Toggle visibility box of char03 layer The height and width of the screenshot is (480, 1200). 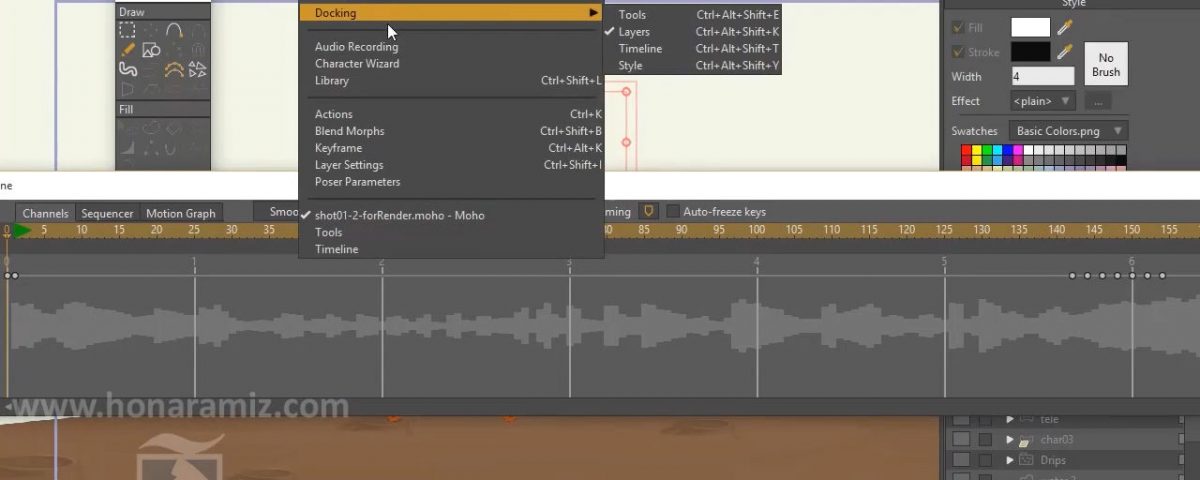point(961,440)
